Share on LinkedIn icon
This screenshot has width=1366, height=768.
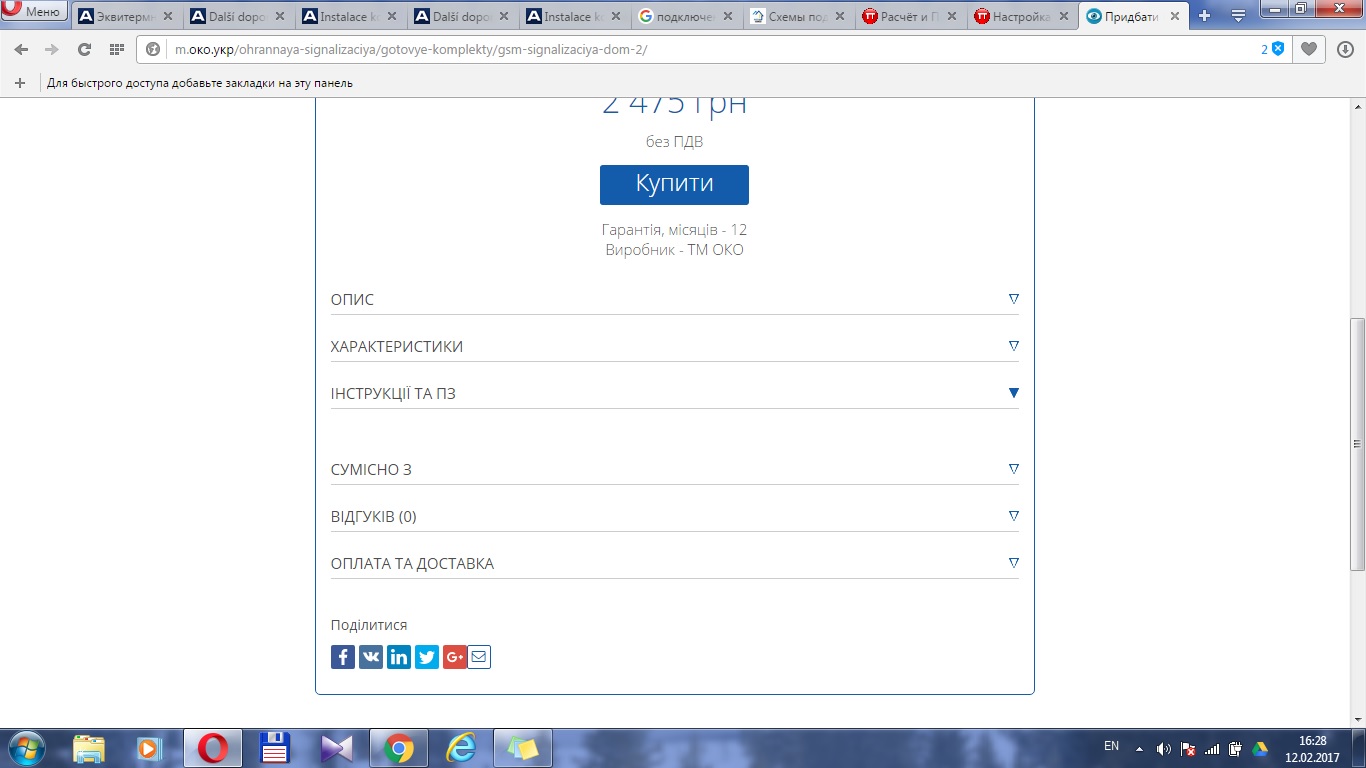pos(399,657)
